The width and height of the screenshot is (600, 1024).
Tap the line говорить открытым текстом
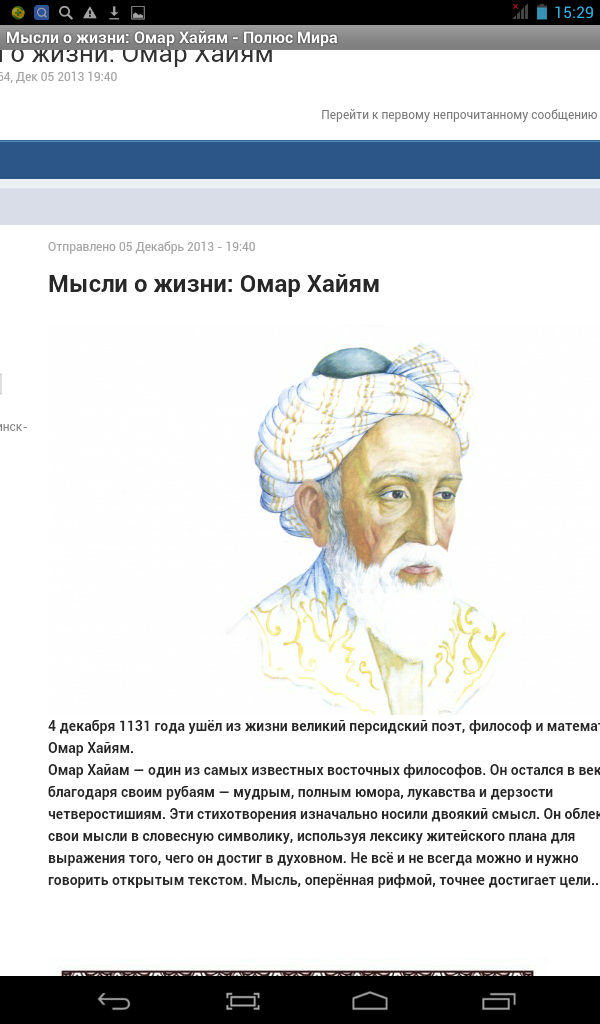coord(323,880)
